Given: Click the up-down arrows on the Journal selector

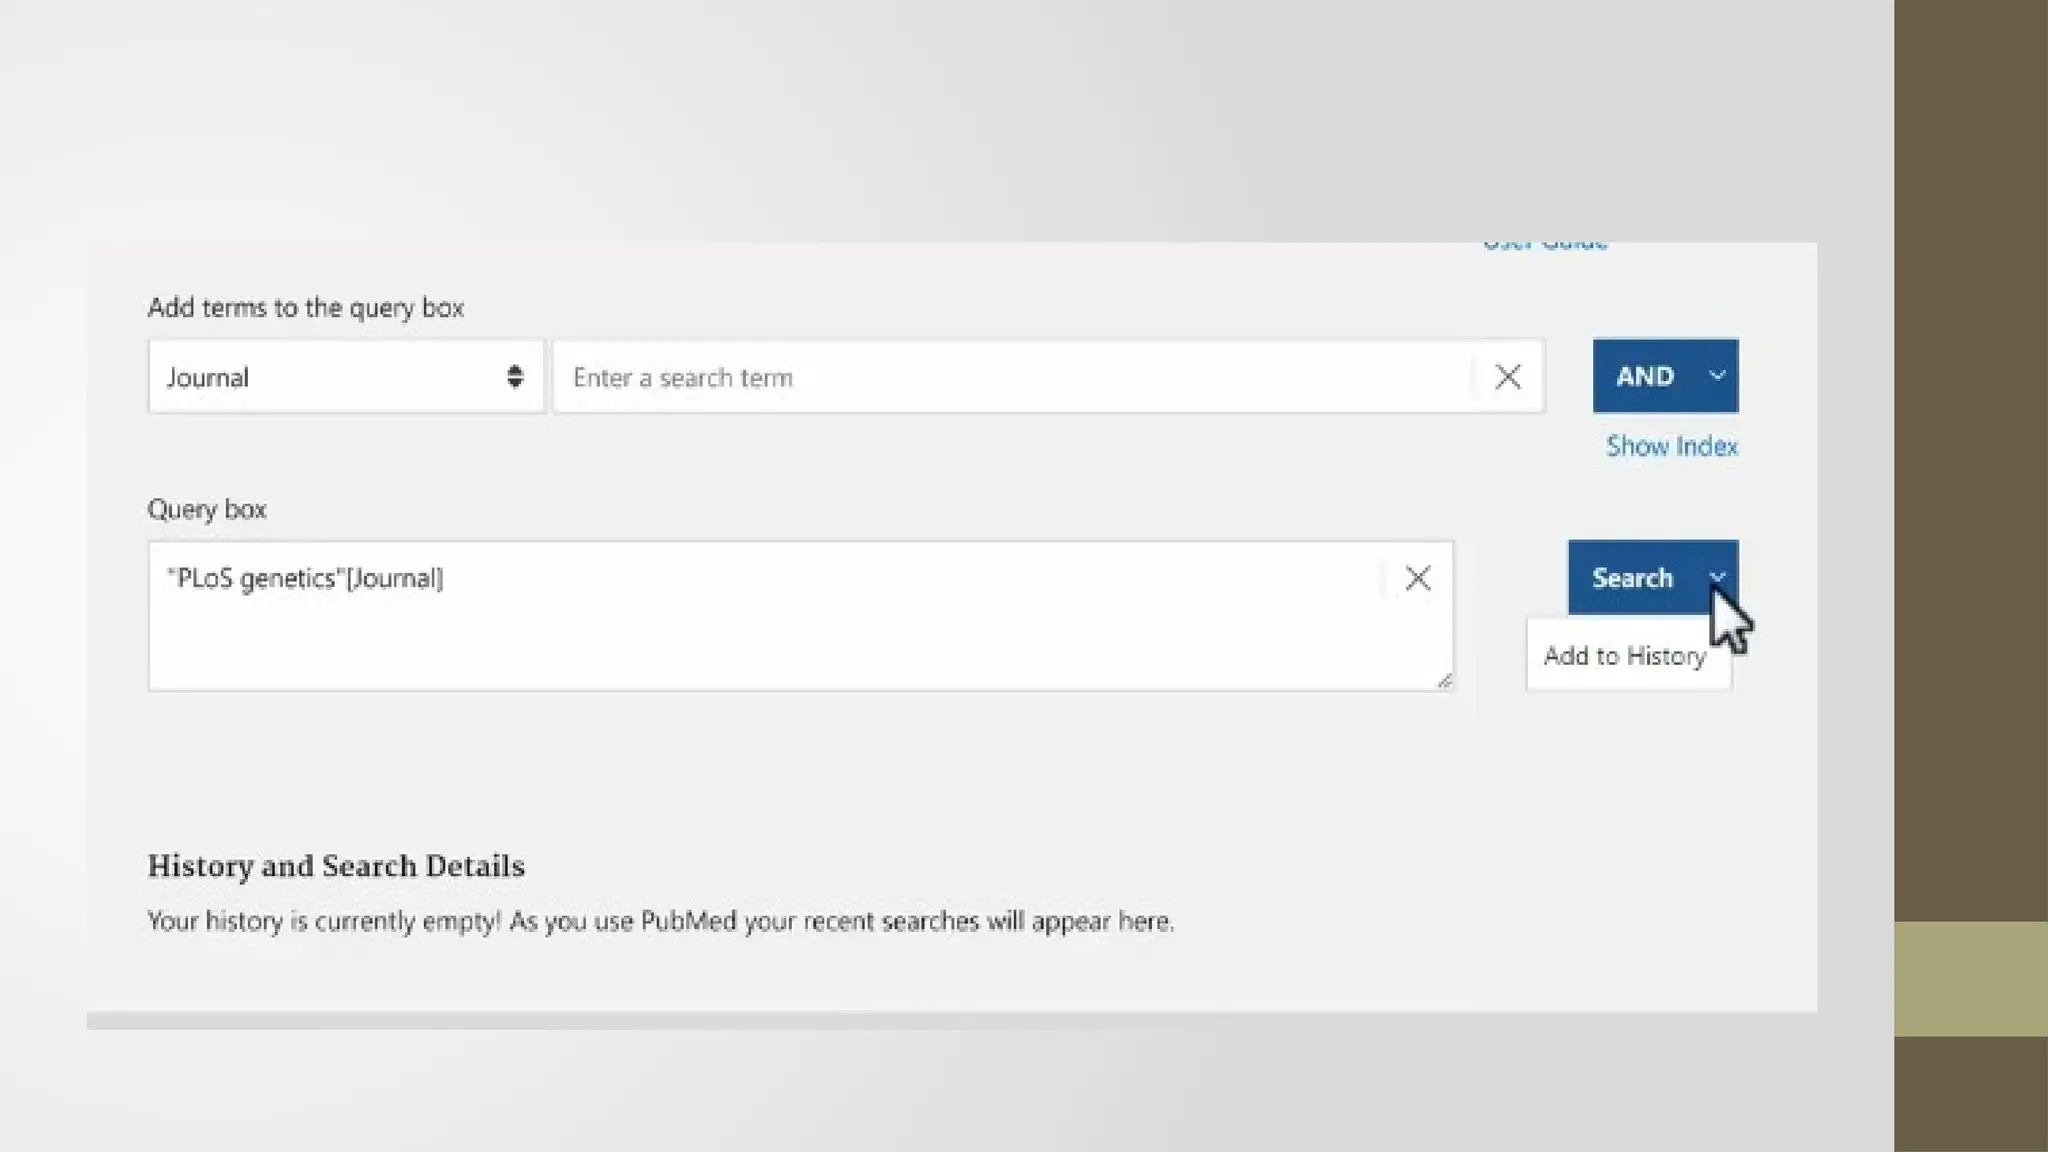Looking at the screenshot, I should click(x=514, y=377).
